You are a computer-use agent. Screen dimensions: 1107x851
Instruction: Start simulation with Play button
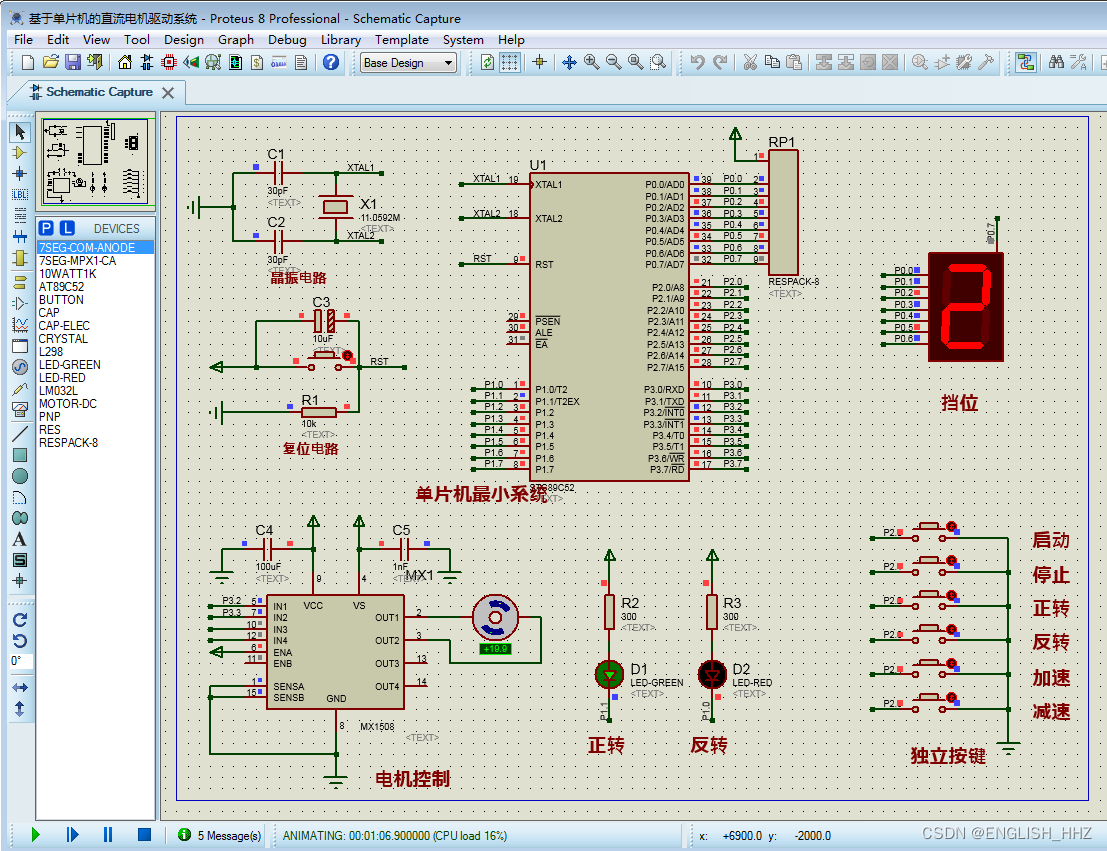35,835
